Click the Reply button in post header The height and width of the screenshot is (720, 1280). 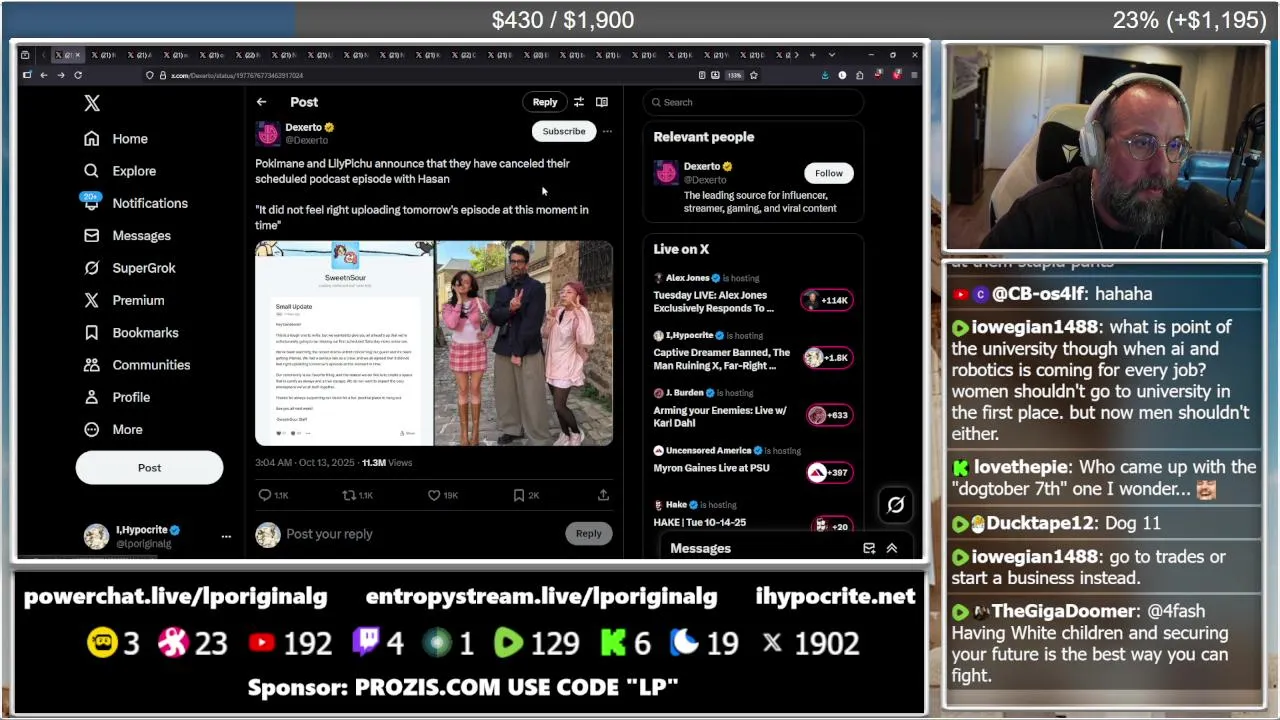[545, 102]
